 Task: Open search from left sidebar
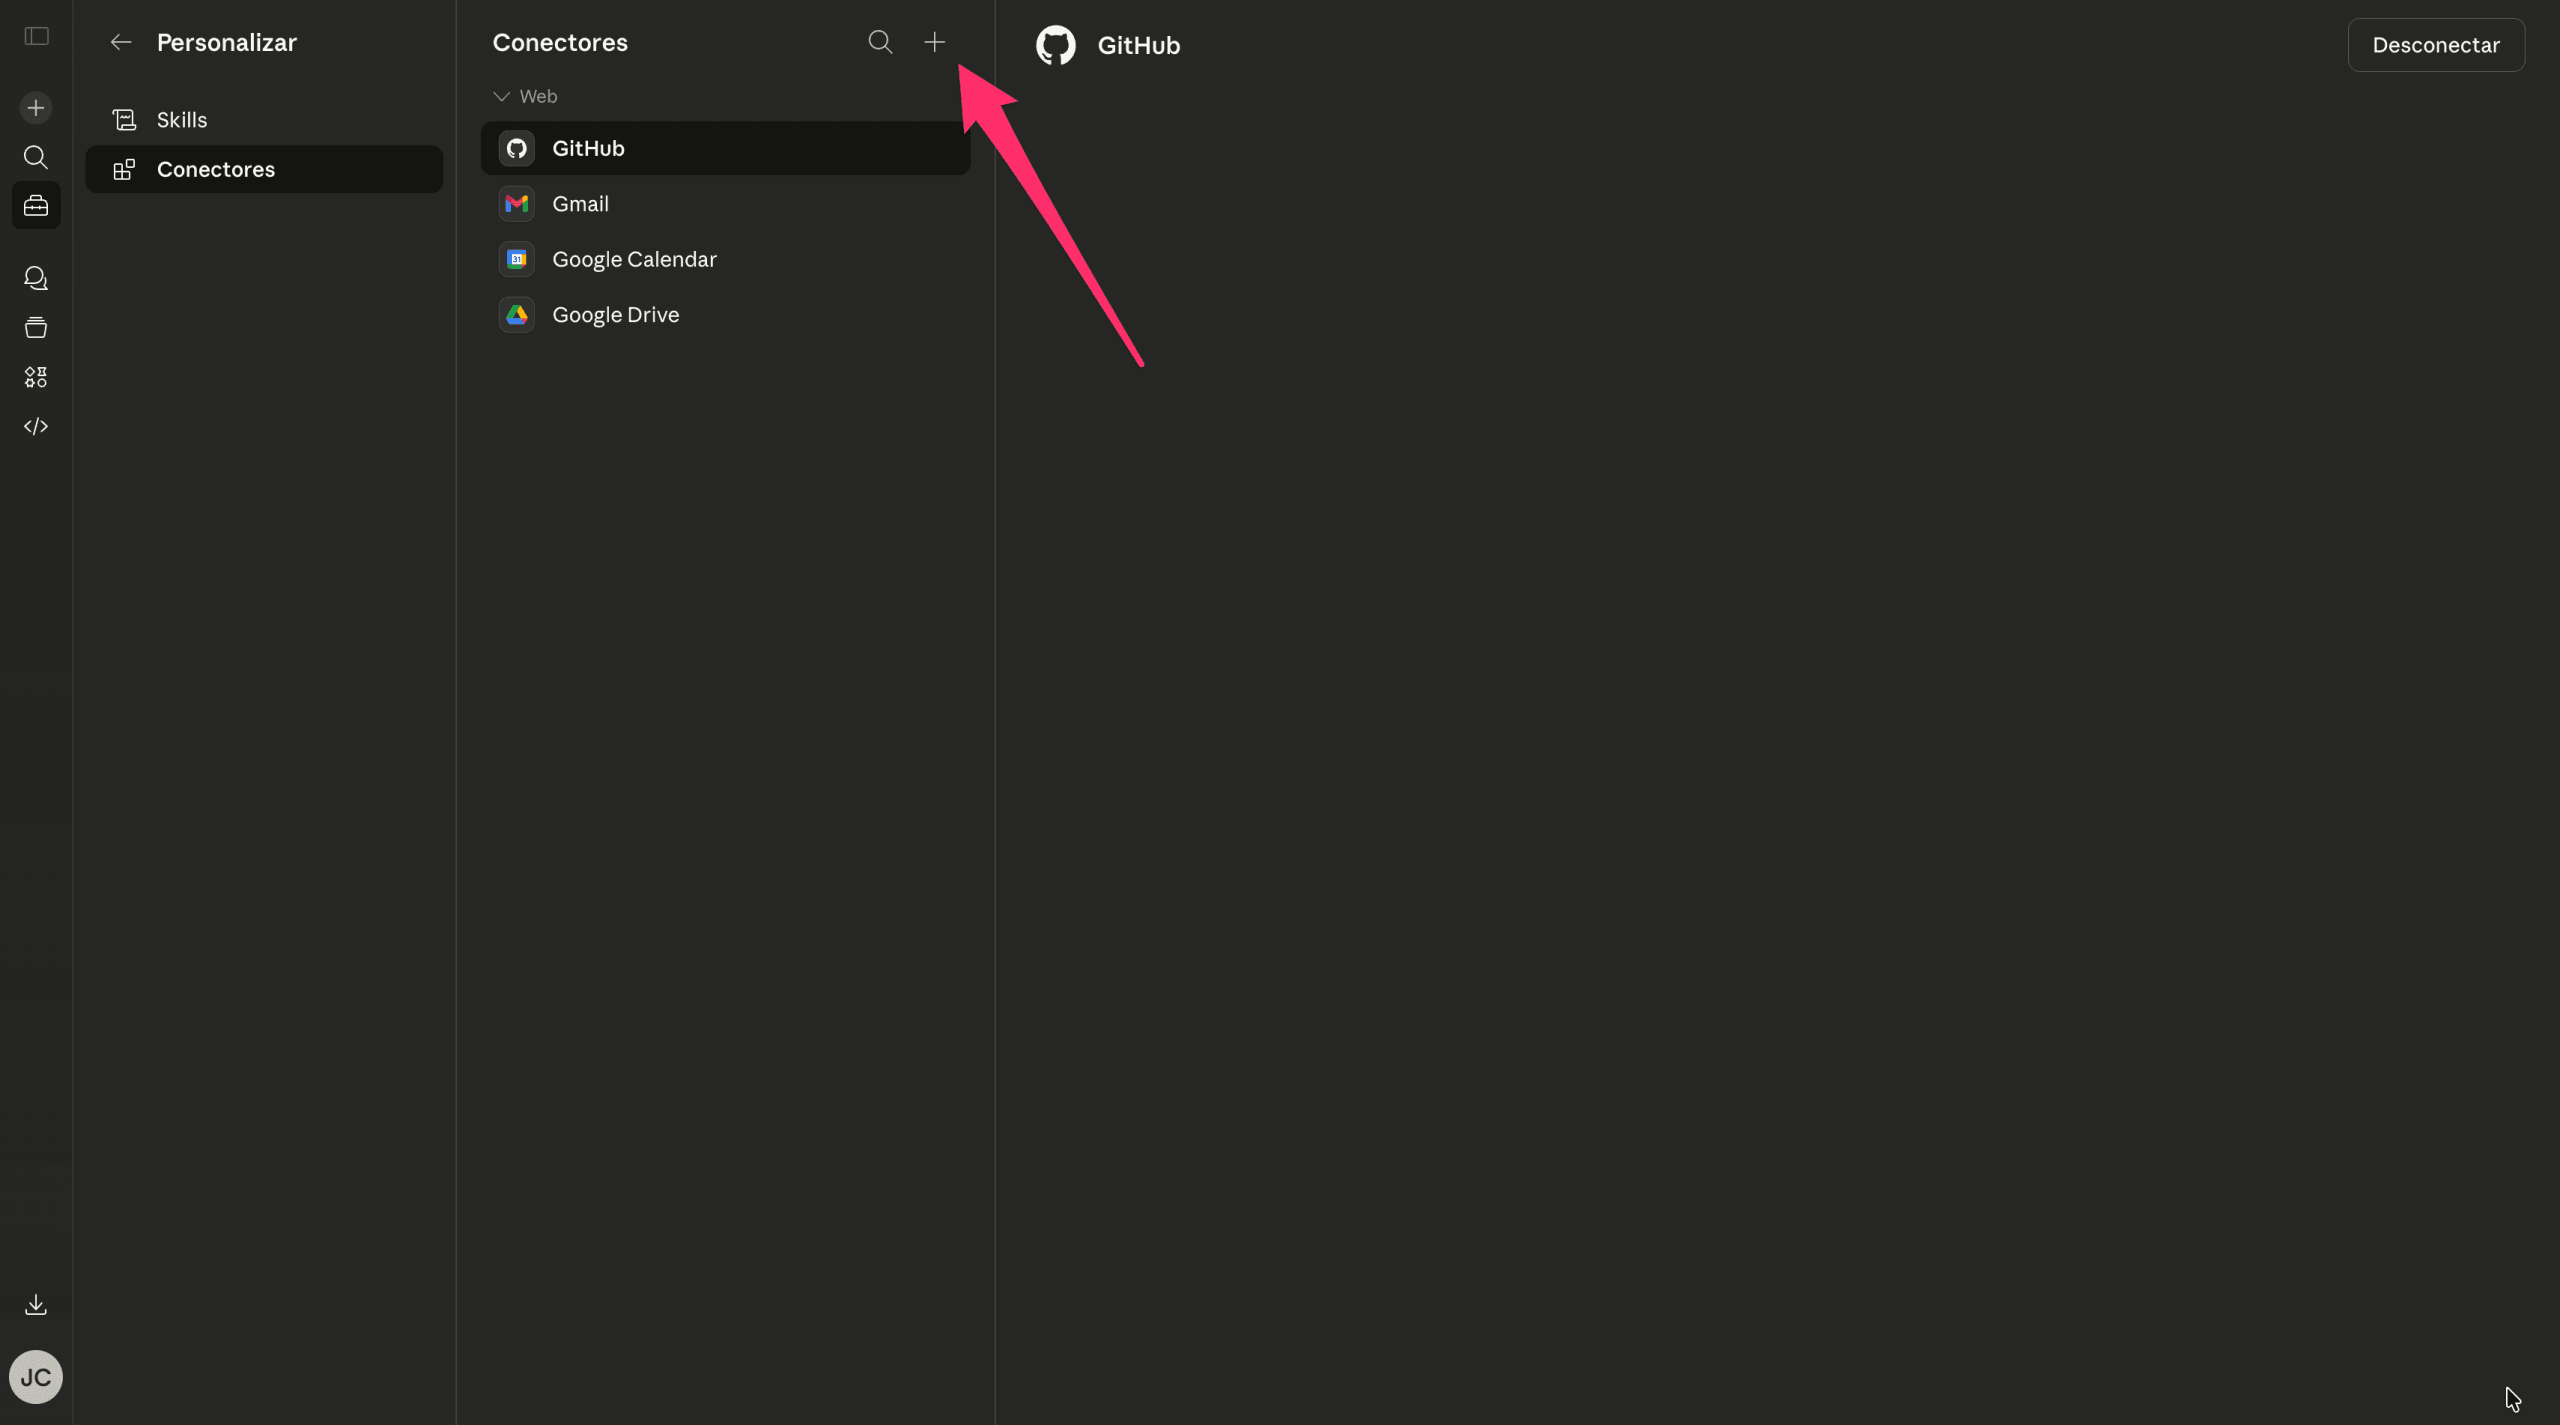click(36, 157)
